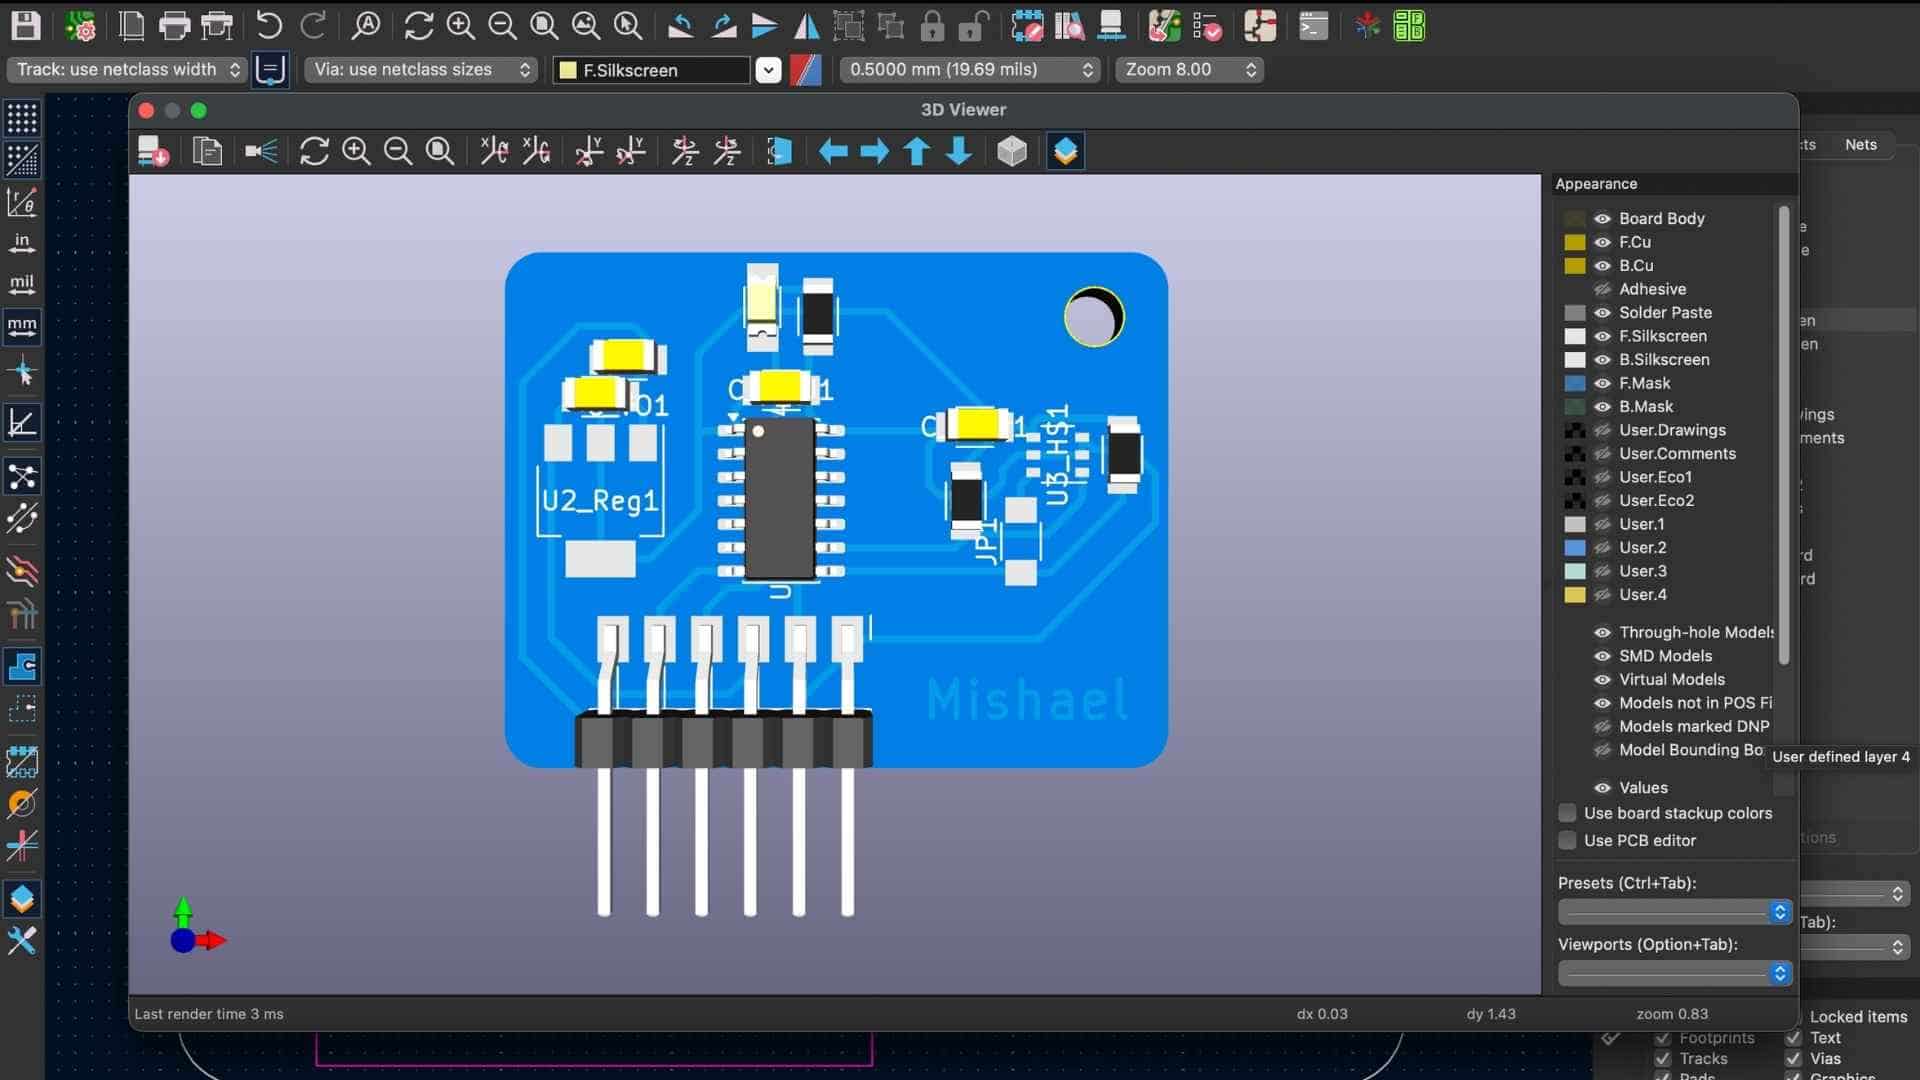This screenshot has height=1080, width=1920.
Task: Hide the F.Silkscreen layer eye toggle
Action: coord(1602,336)
